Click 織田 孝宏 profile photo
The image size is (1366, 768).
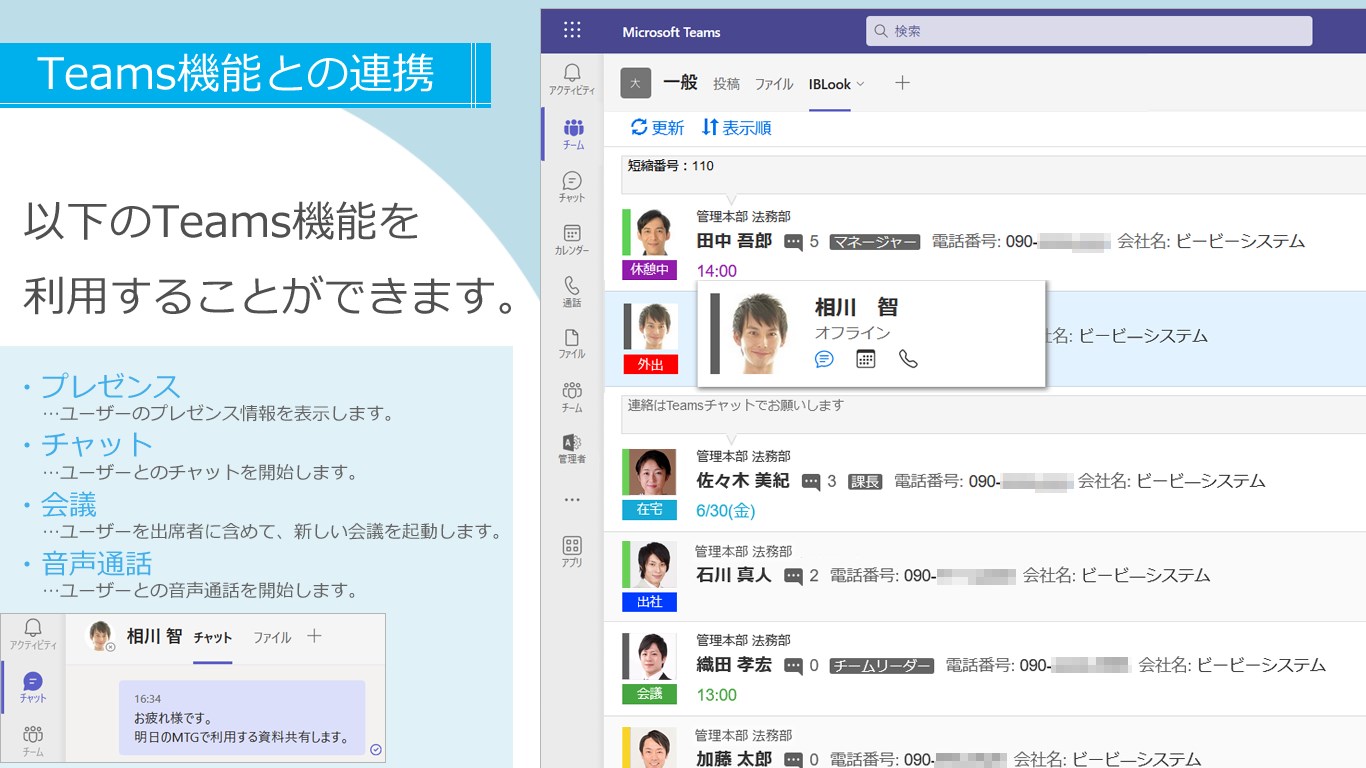[x=654, y=657]
